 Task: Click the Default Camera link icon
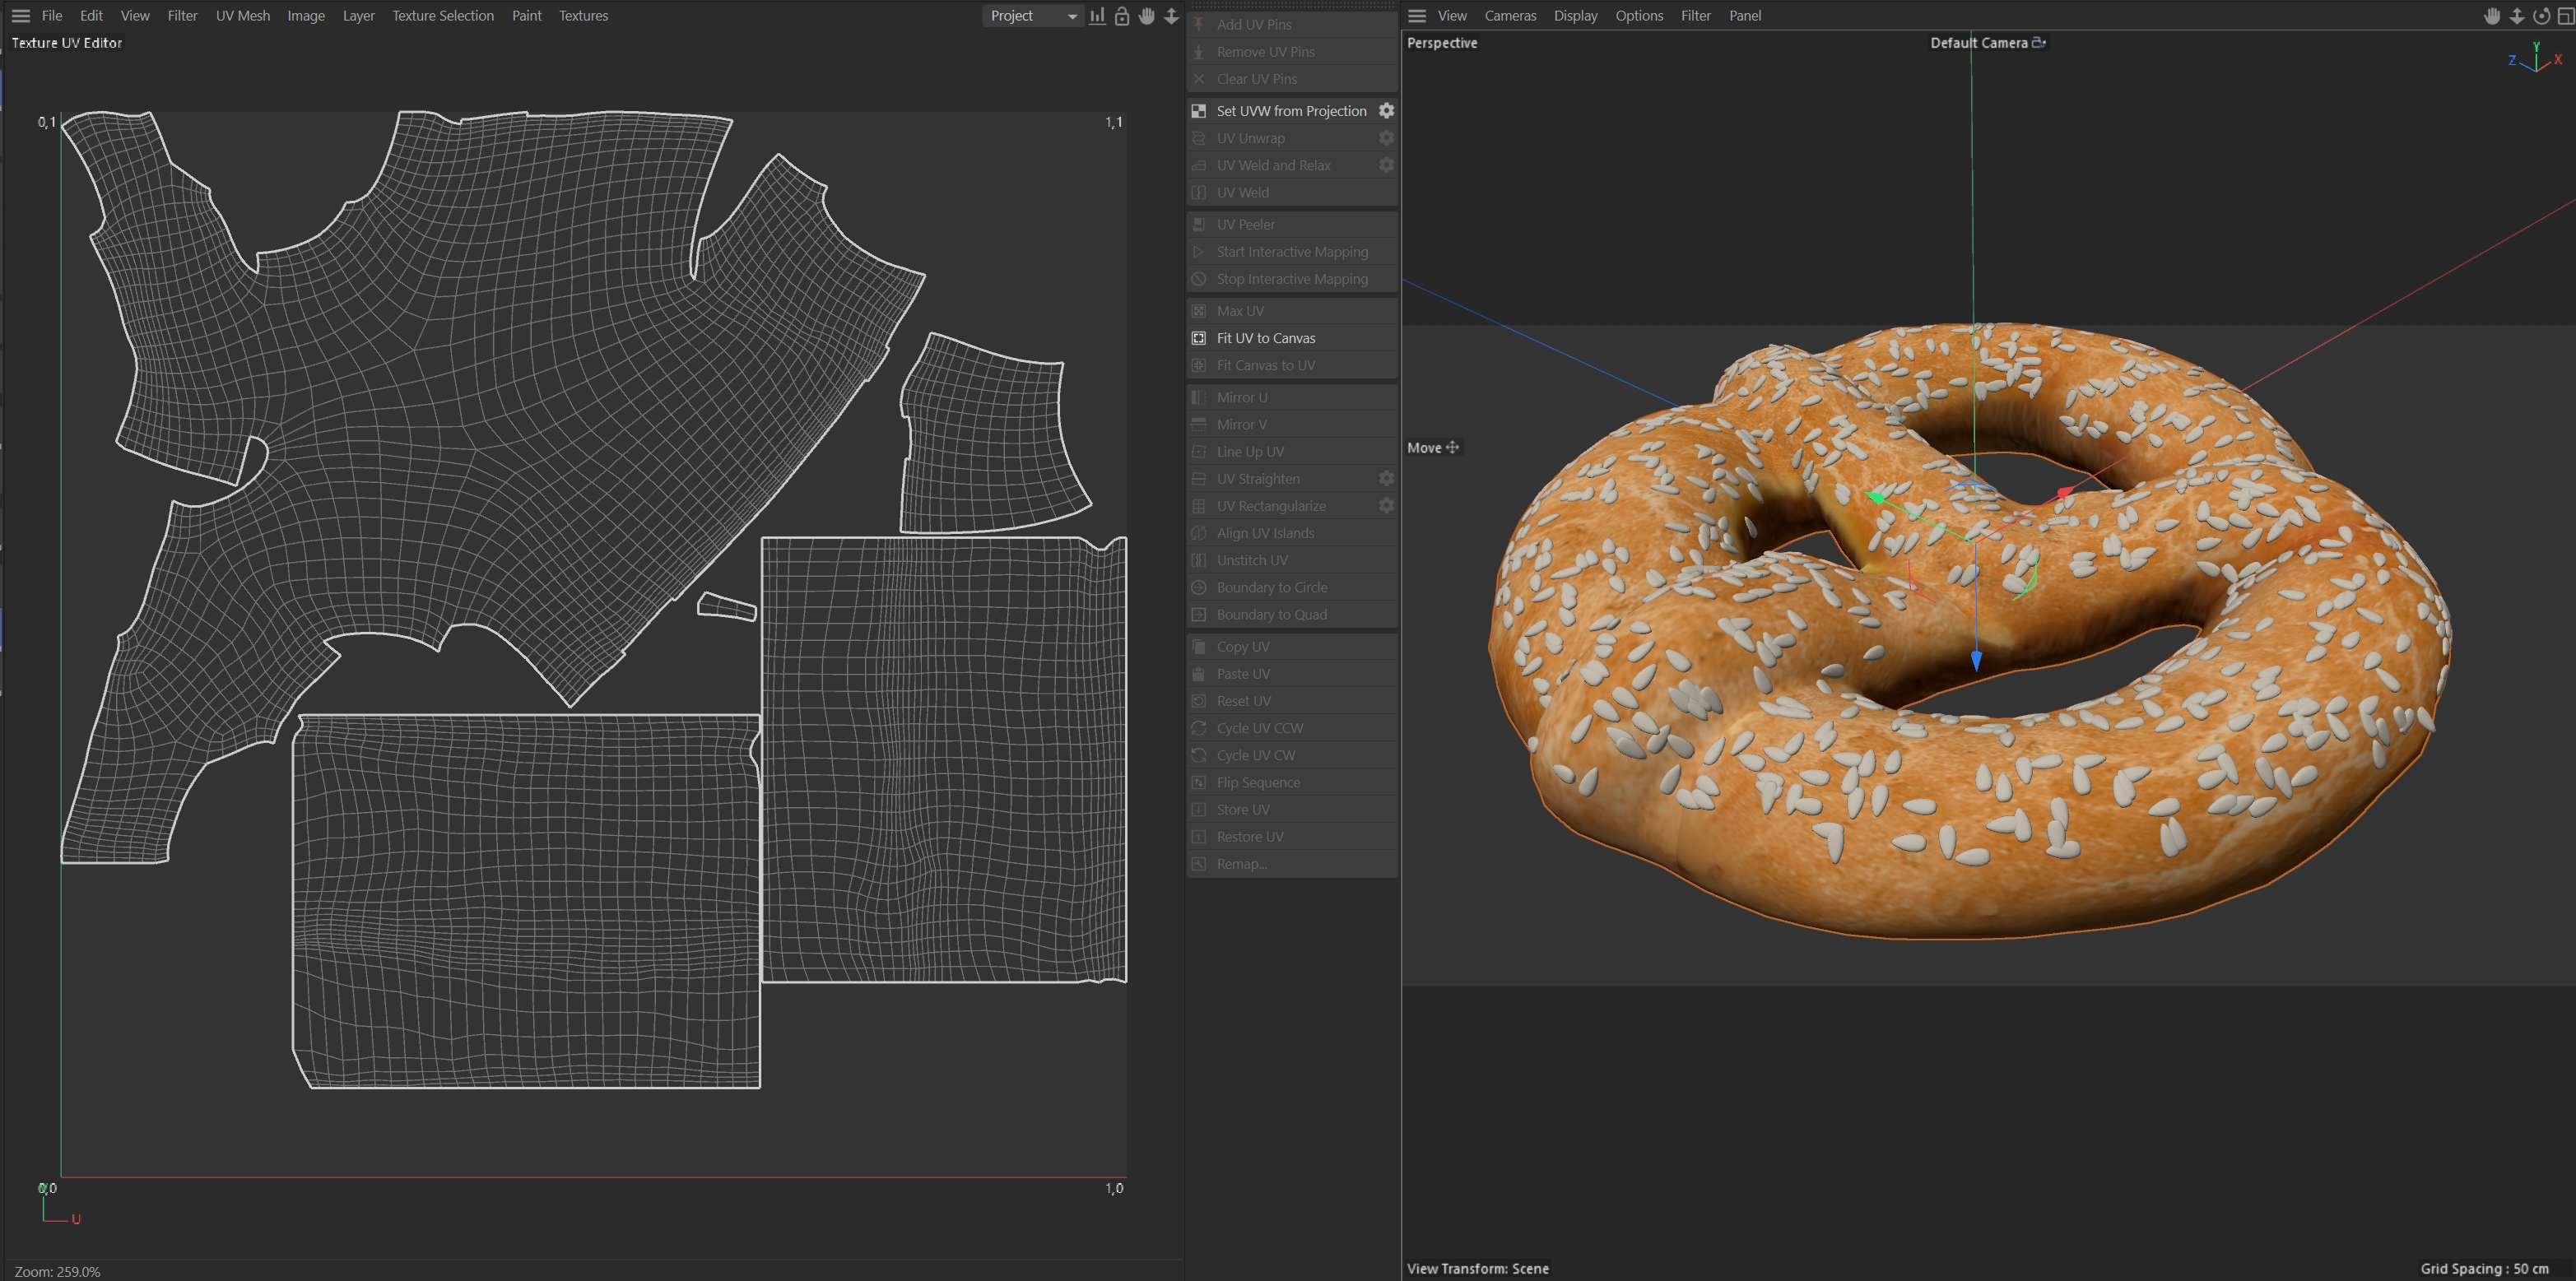(x=2039, y=43)
